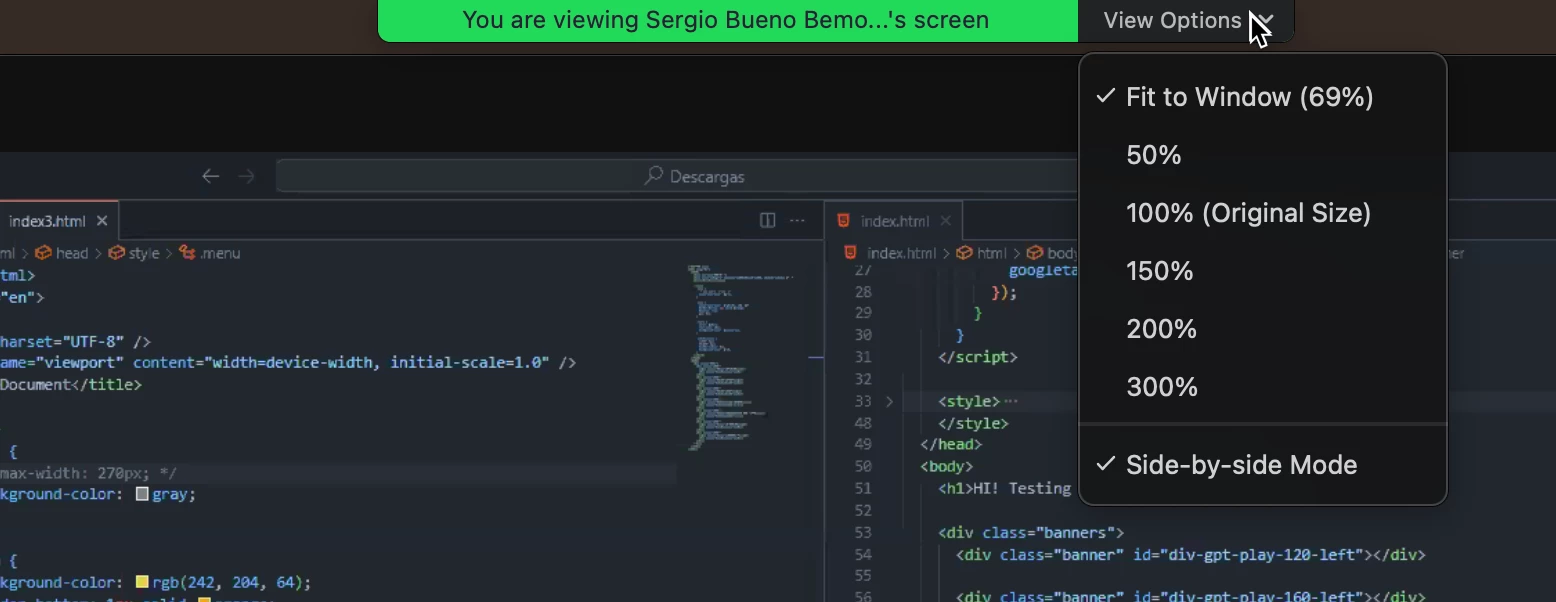Viewport: 1556px width, 602px height.
Task: Select index.html in the right breadcrumb
Action: tap(902, 253)
